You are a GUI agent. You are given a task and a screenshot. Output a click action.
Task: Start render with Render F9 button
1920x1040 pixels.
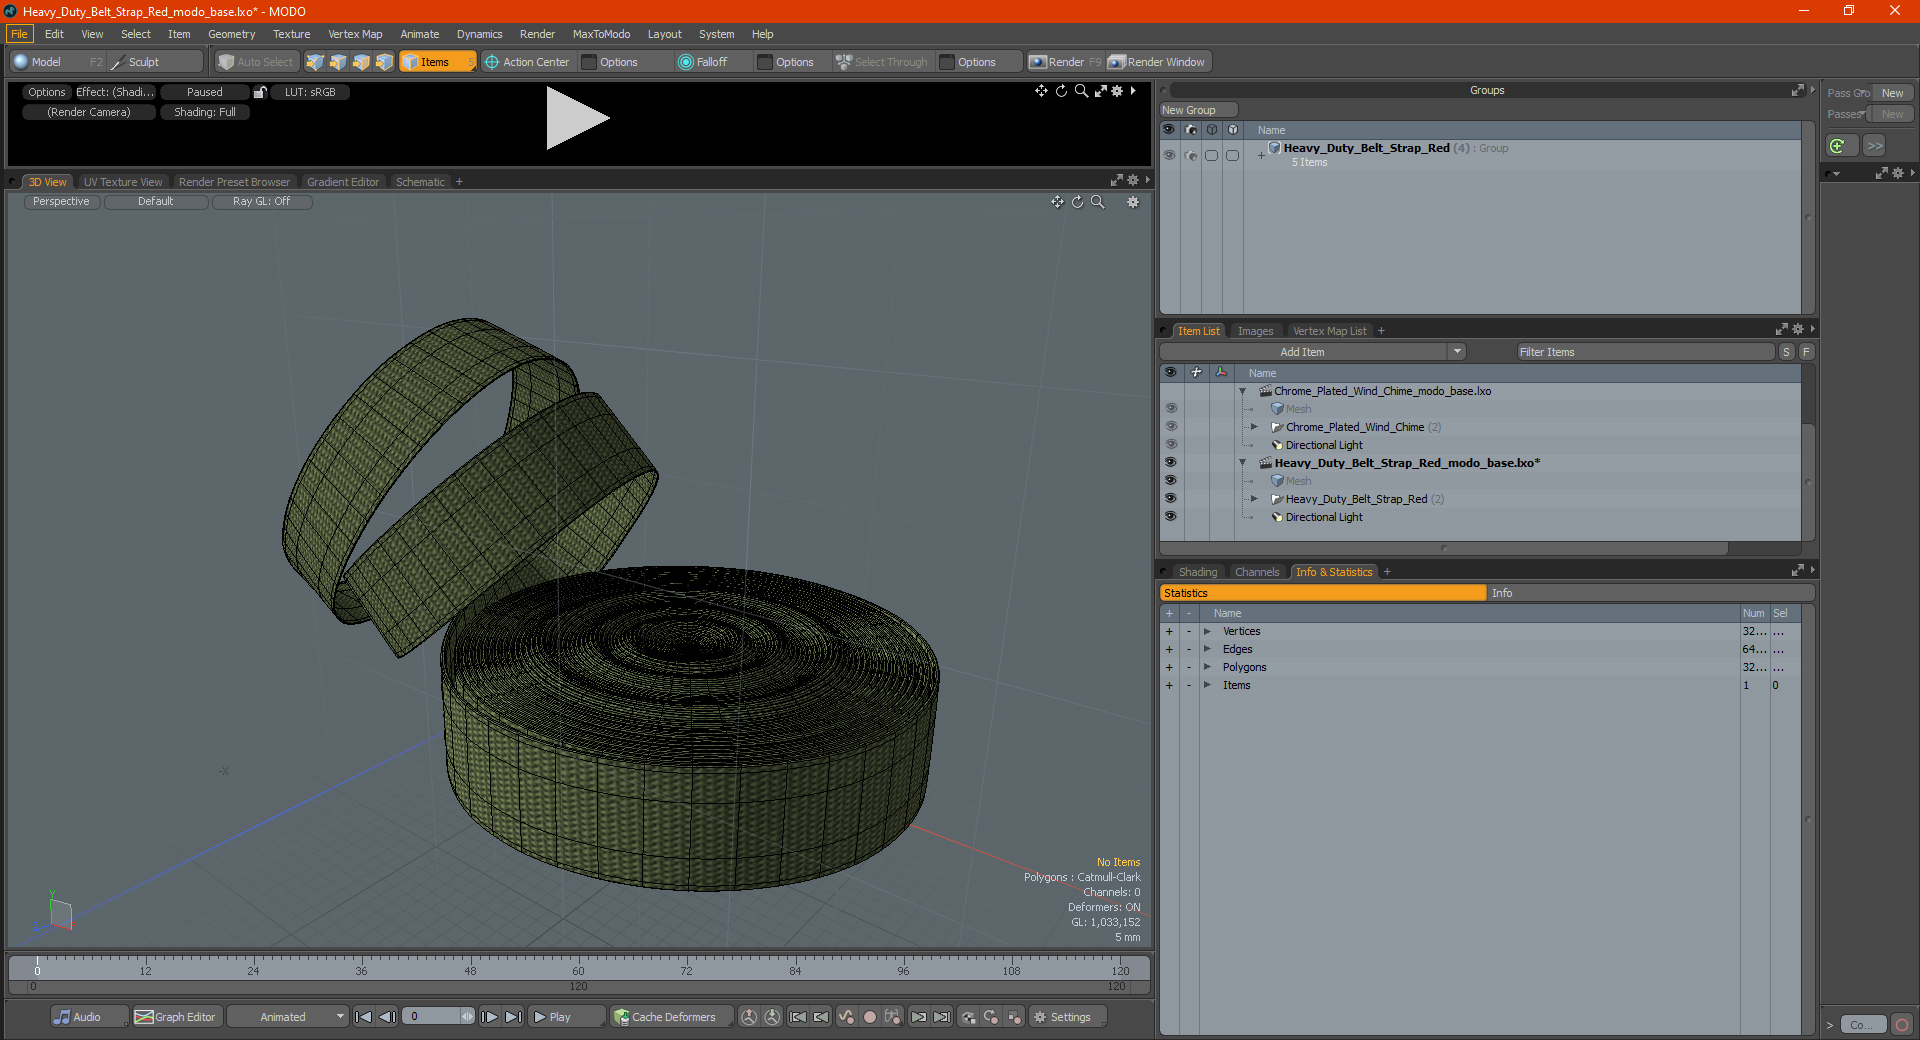(1065, 62)
